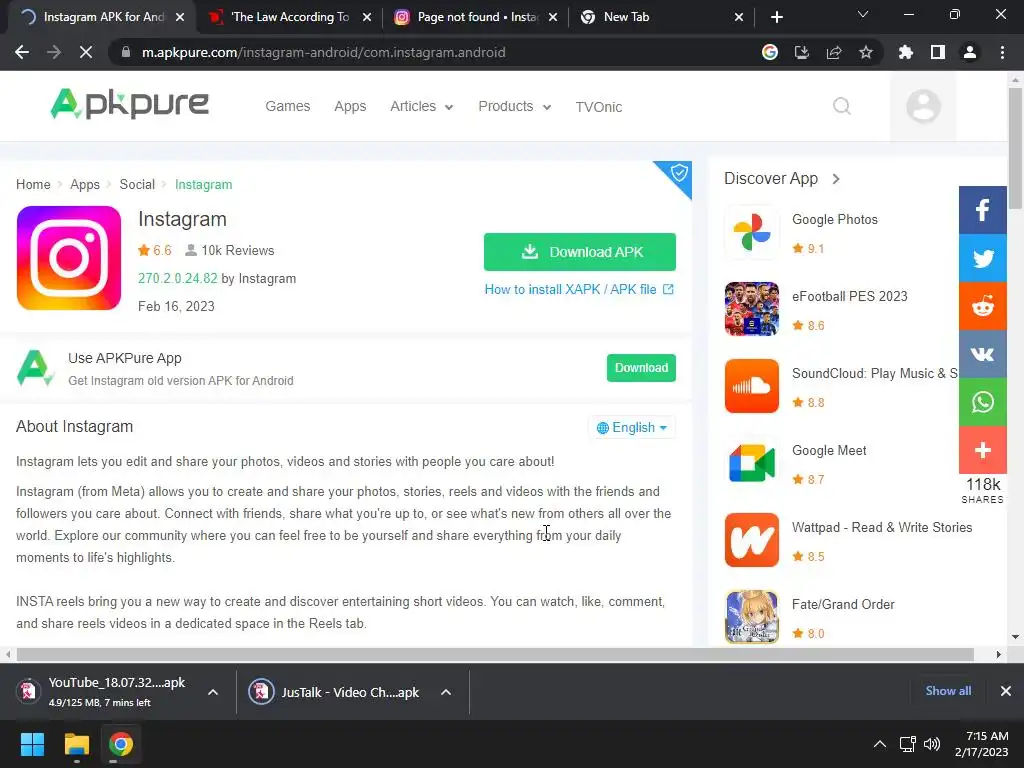Open the Chrome three-dot menu
Image resolution: width=1024 pixels, height=768 pixels.
point(1002,52)
